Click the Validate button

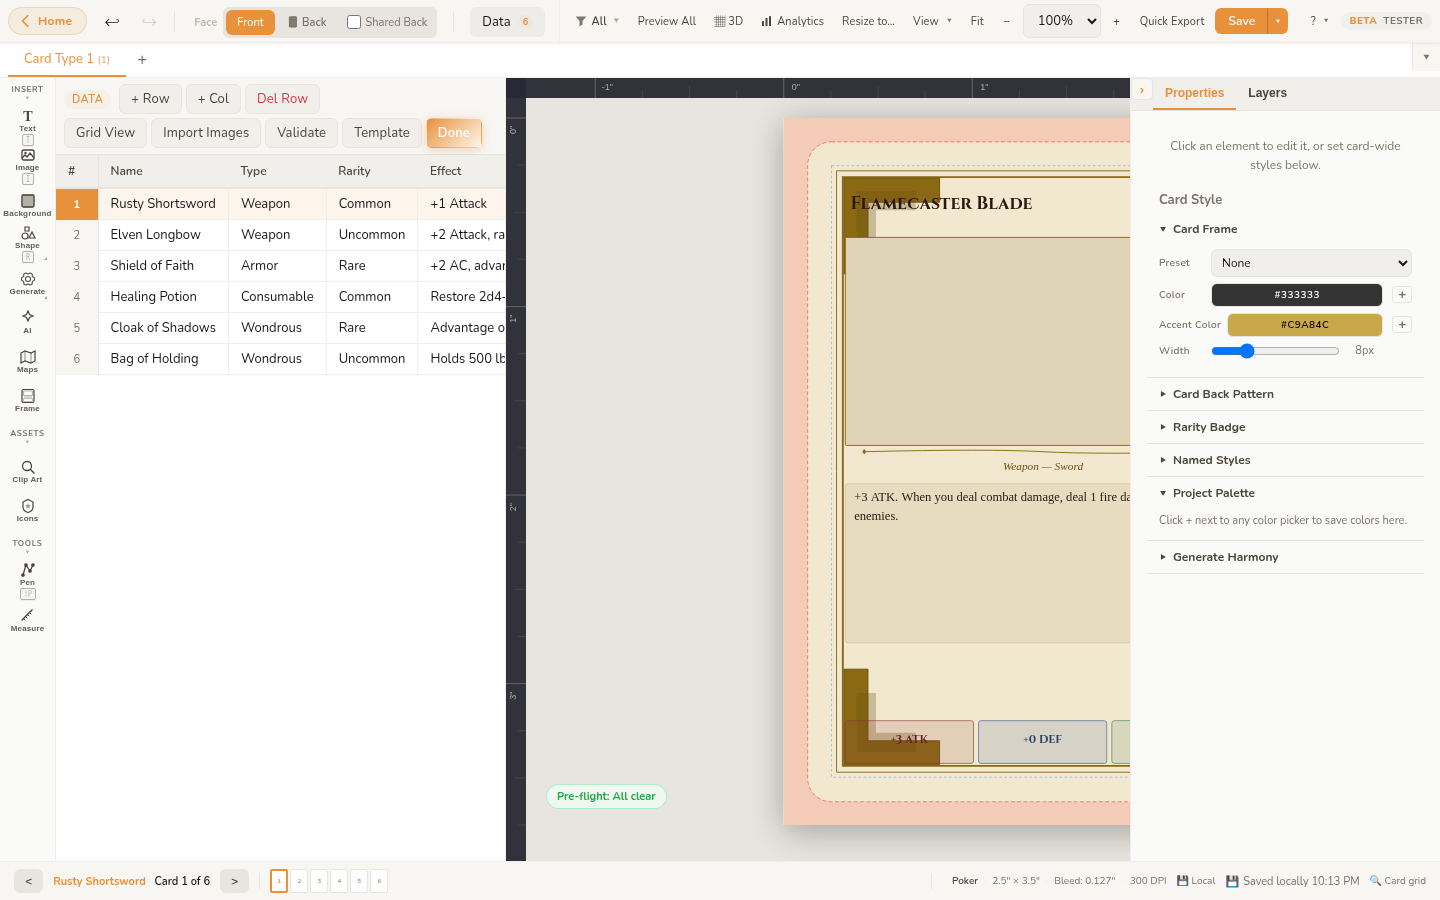coord(301,133)
